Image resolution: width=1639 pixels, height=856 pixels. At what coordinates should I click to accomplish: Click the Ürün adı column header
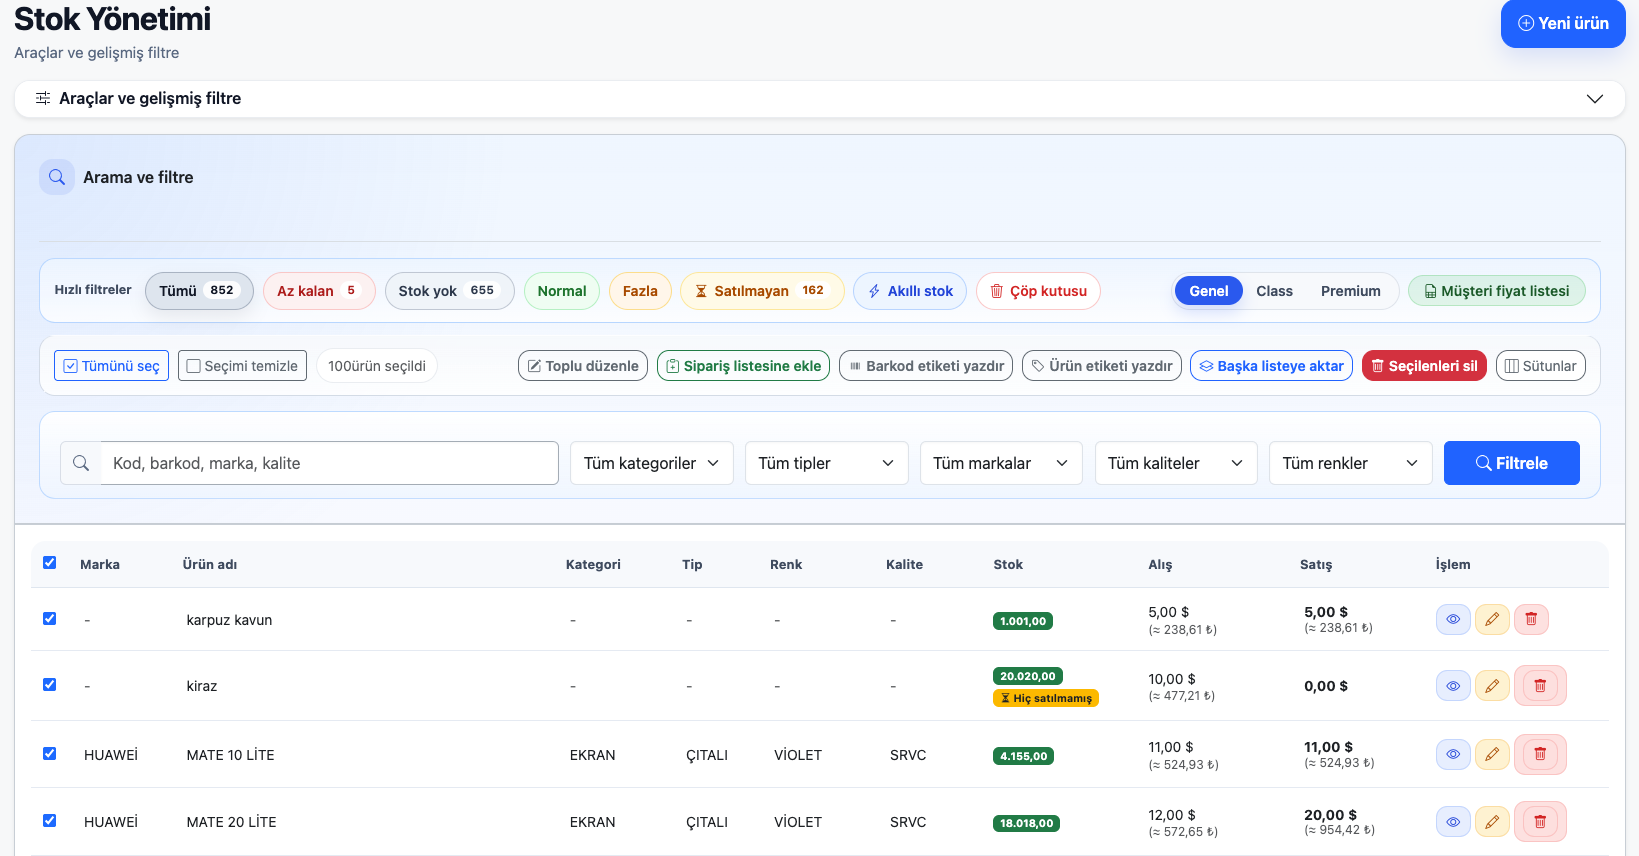[x=210, y=564]
